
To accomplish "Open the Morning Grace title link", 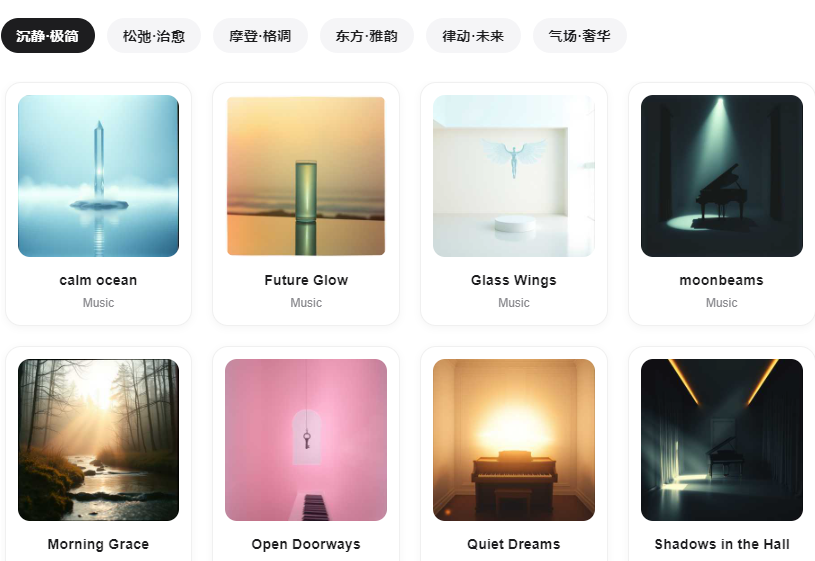I will coord(98,544).
